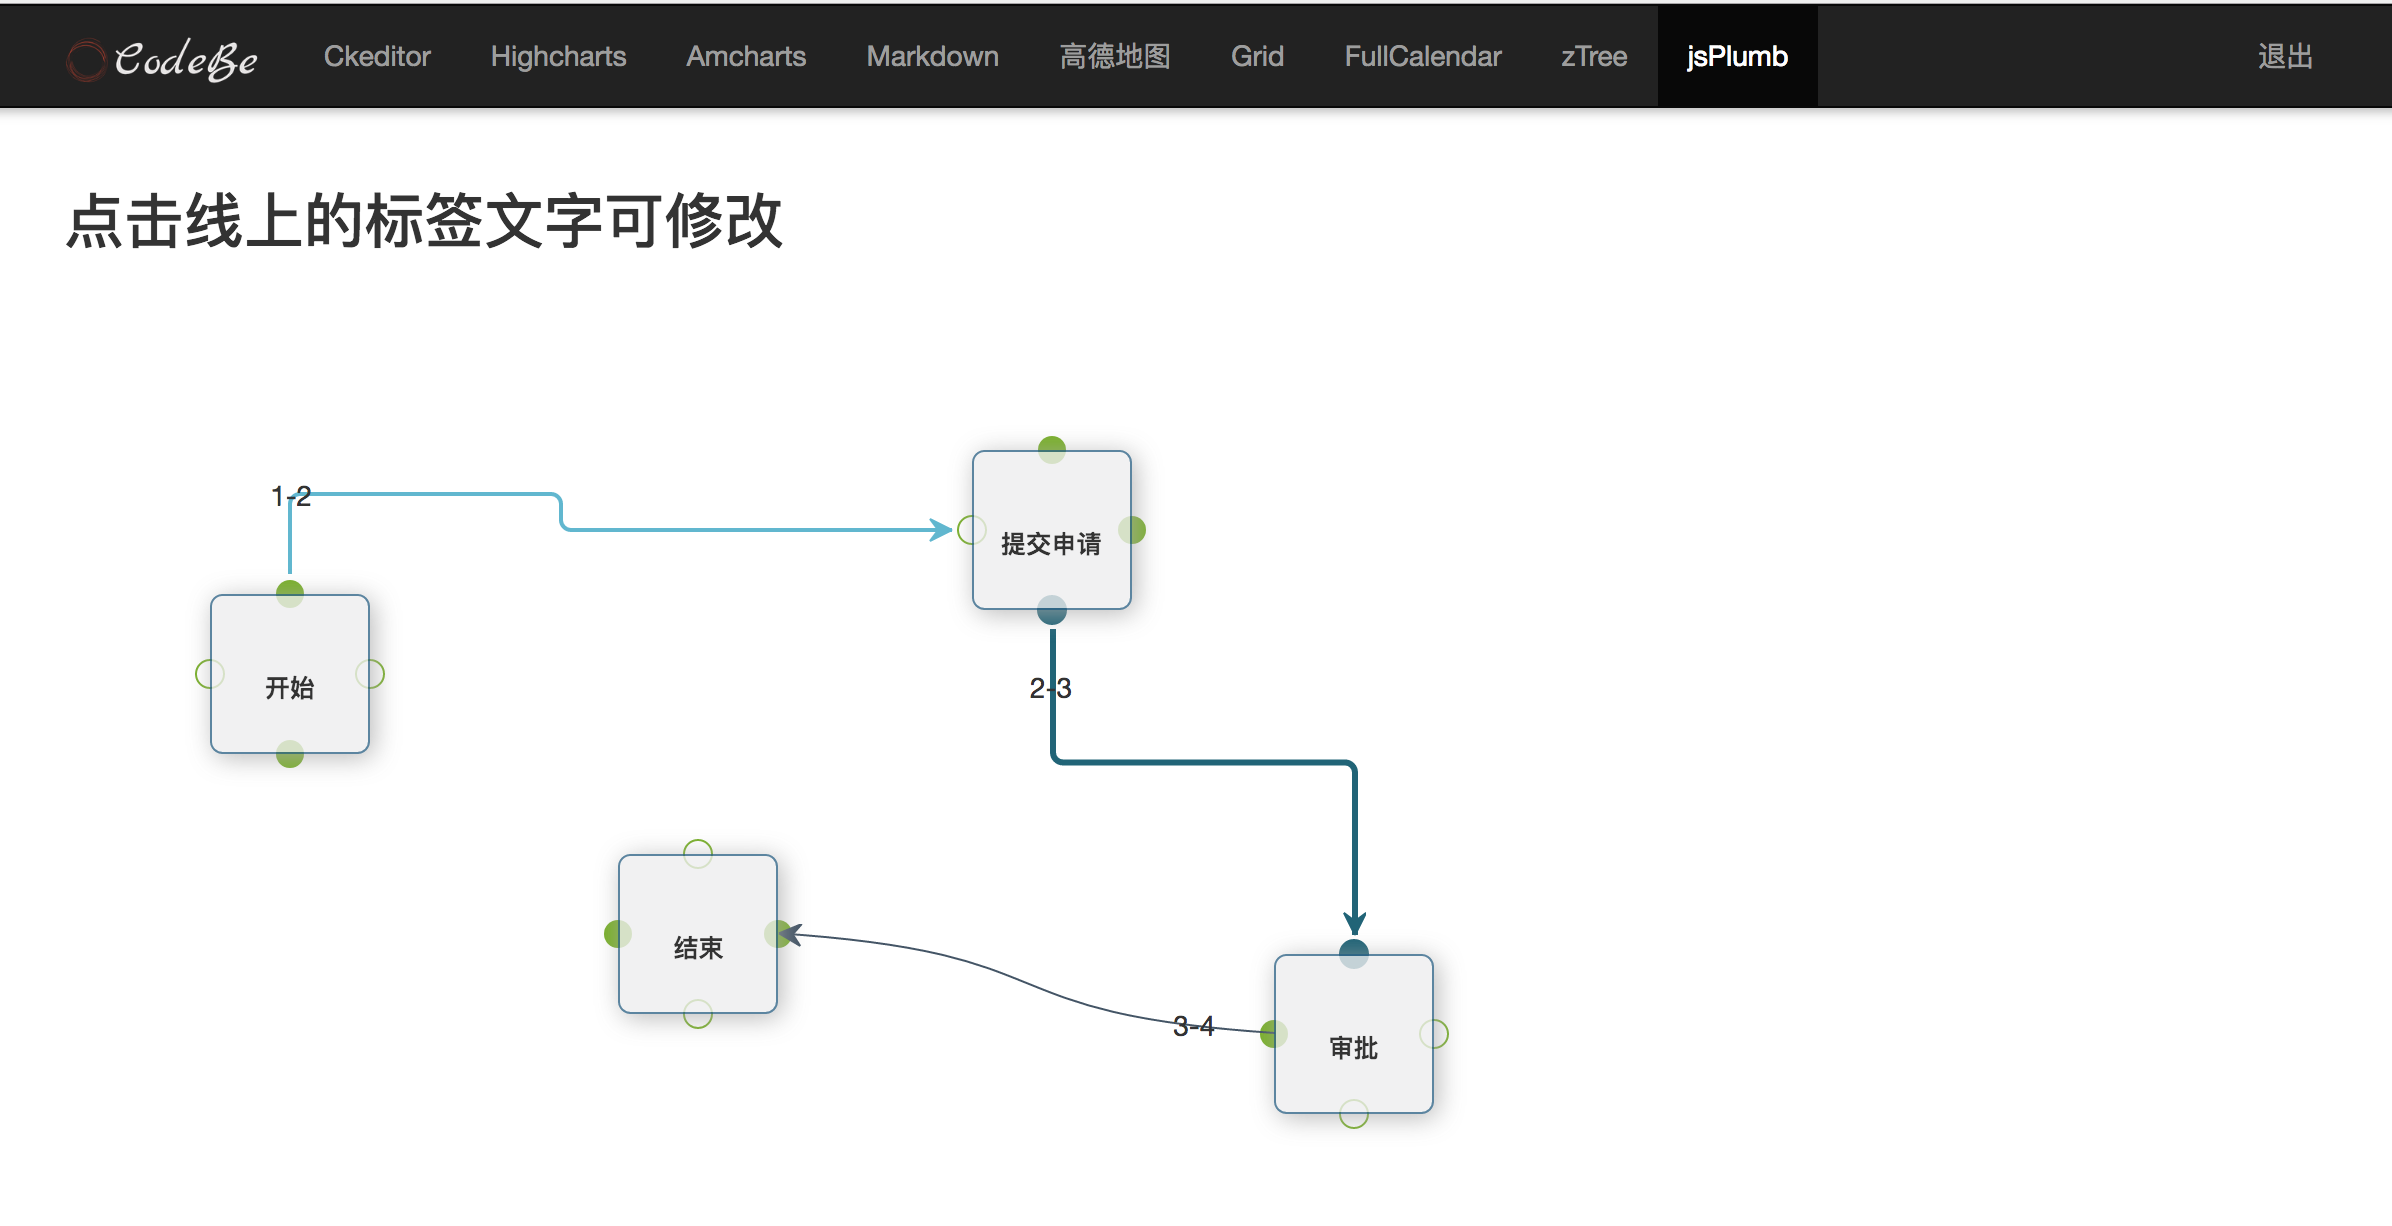Click the hollow right endpoint of 审批 node
2392x1226 pixels.
(x=1434, y=1034)
